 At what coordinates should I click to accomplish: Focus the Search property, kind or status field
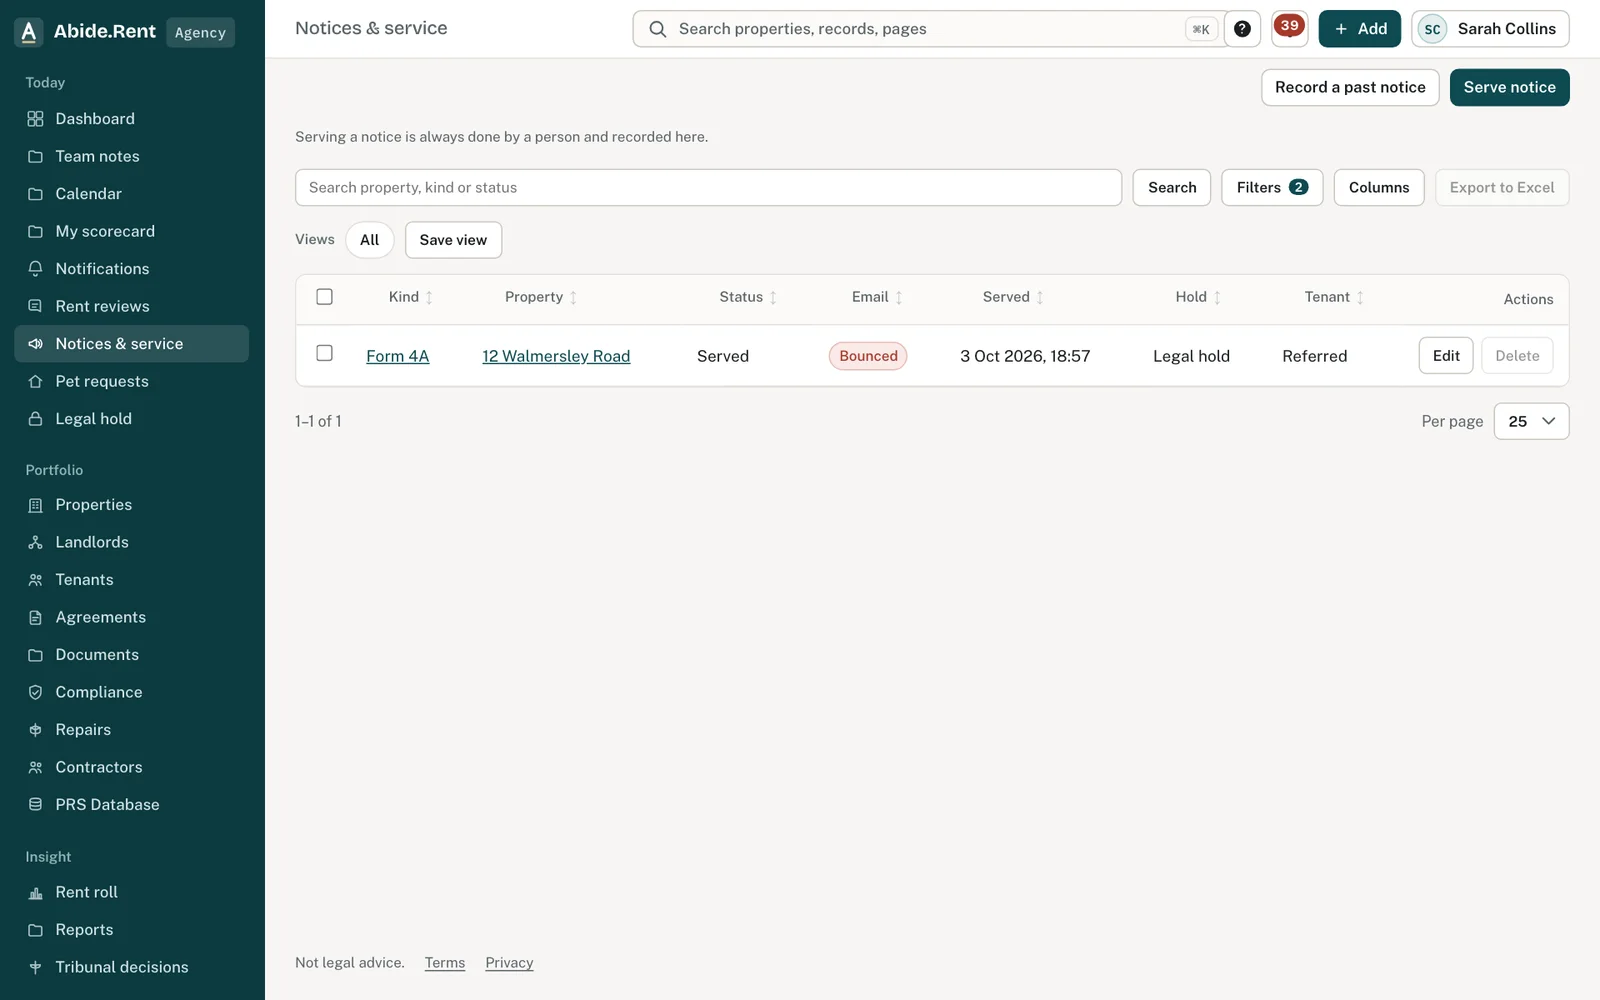tap(708, 188)
